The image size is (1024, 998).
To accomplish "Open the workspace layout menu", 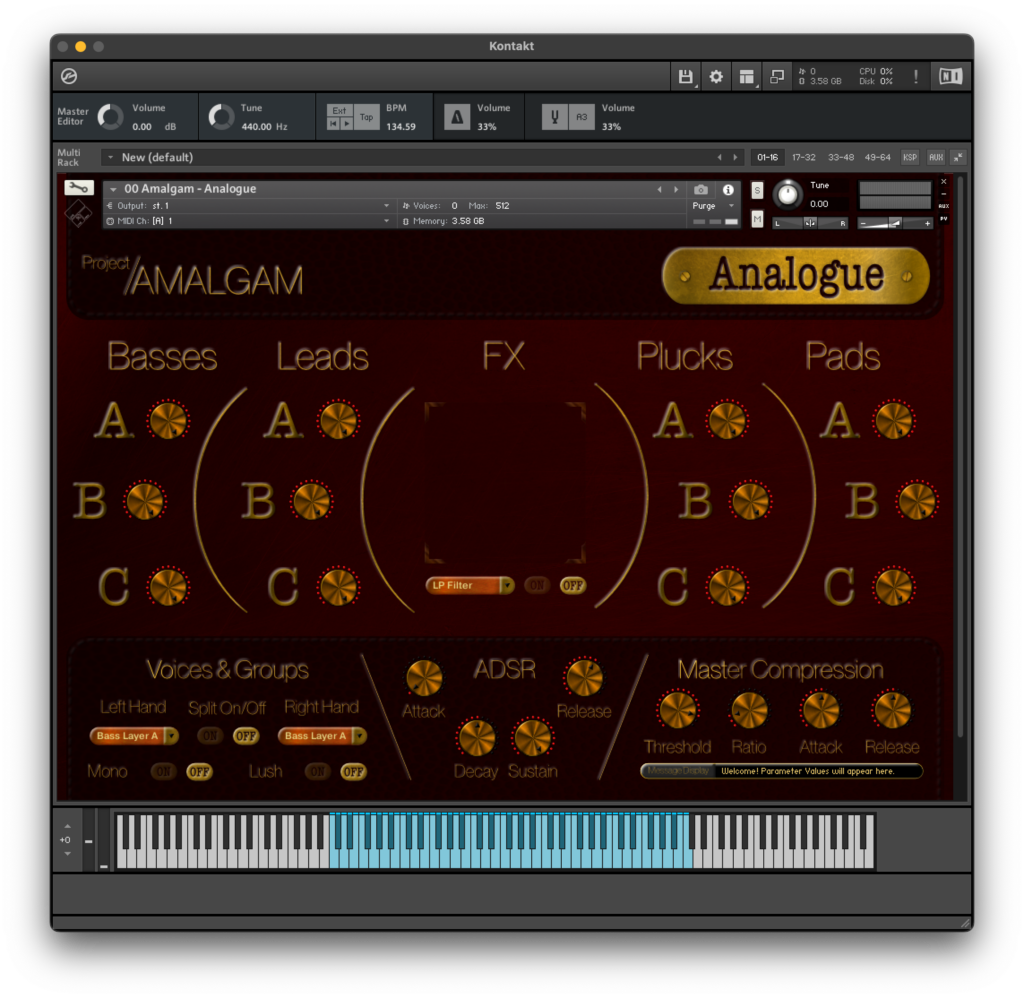I will click(x=746, y=76).
